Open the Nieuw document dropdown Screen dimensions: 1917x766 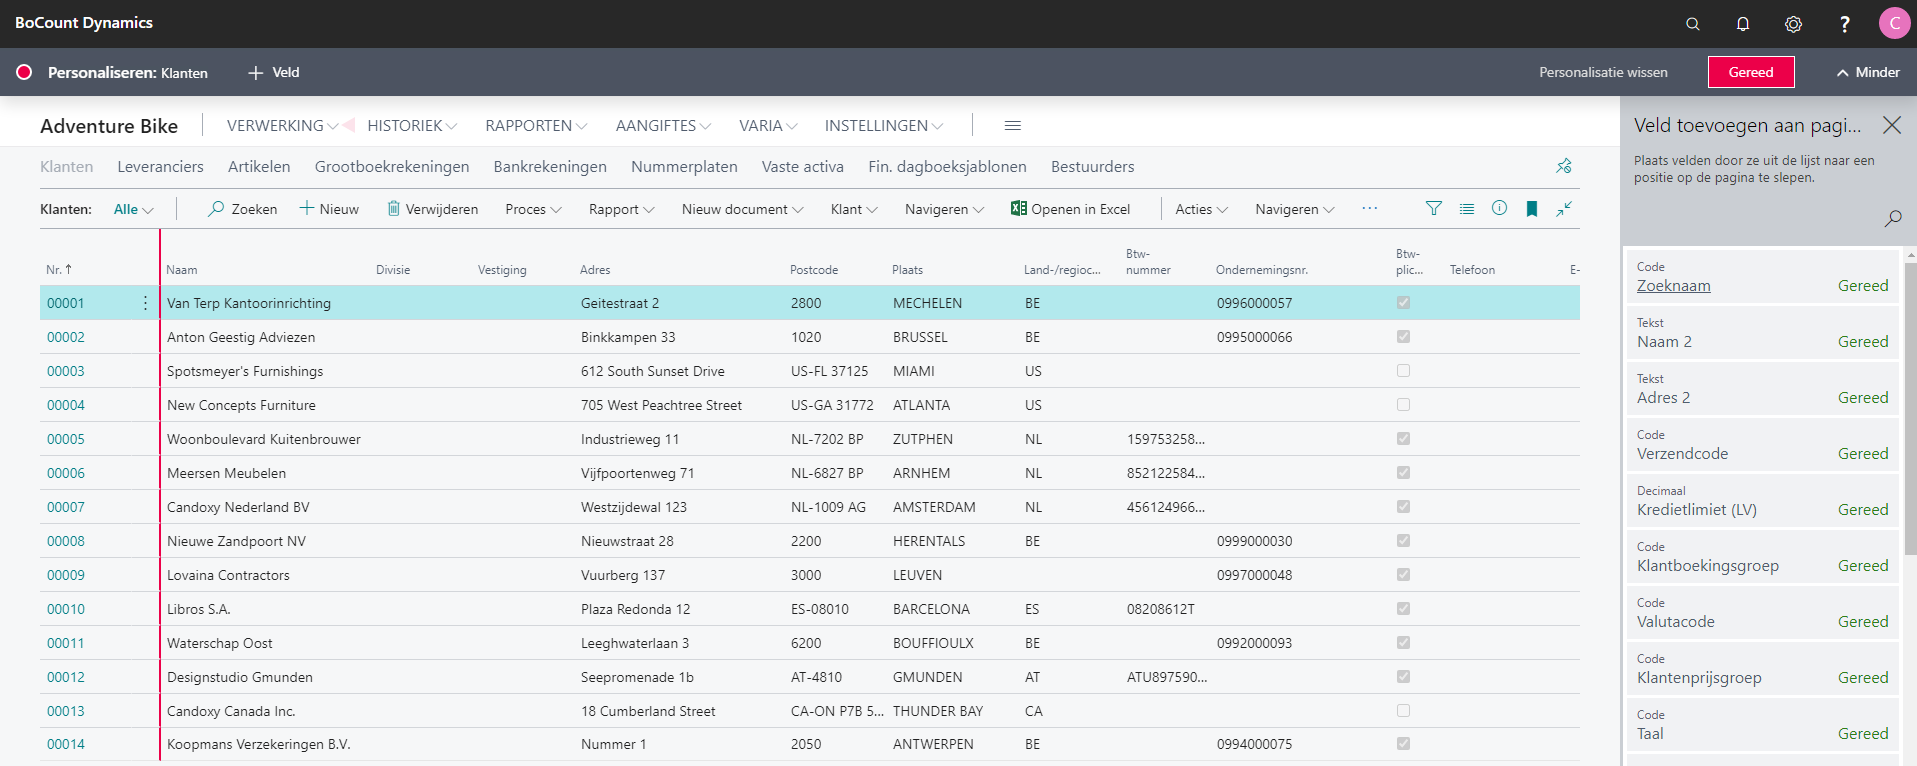coord(742,209)
